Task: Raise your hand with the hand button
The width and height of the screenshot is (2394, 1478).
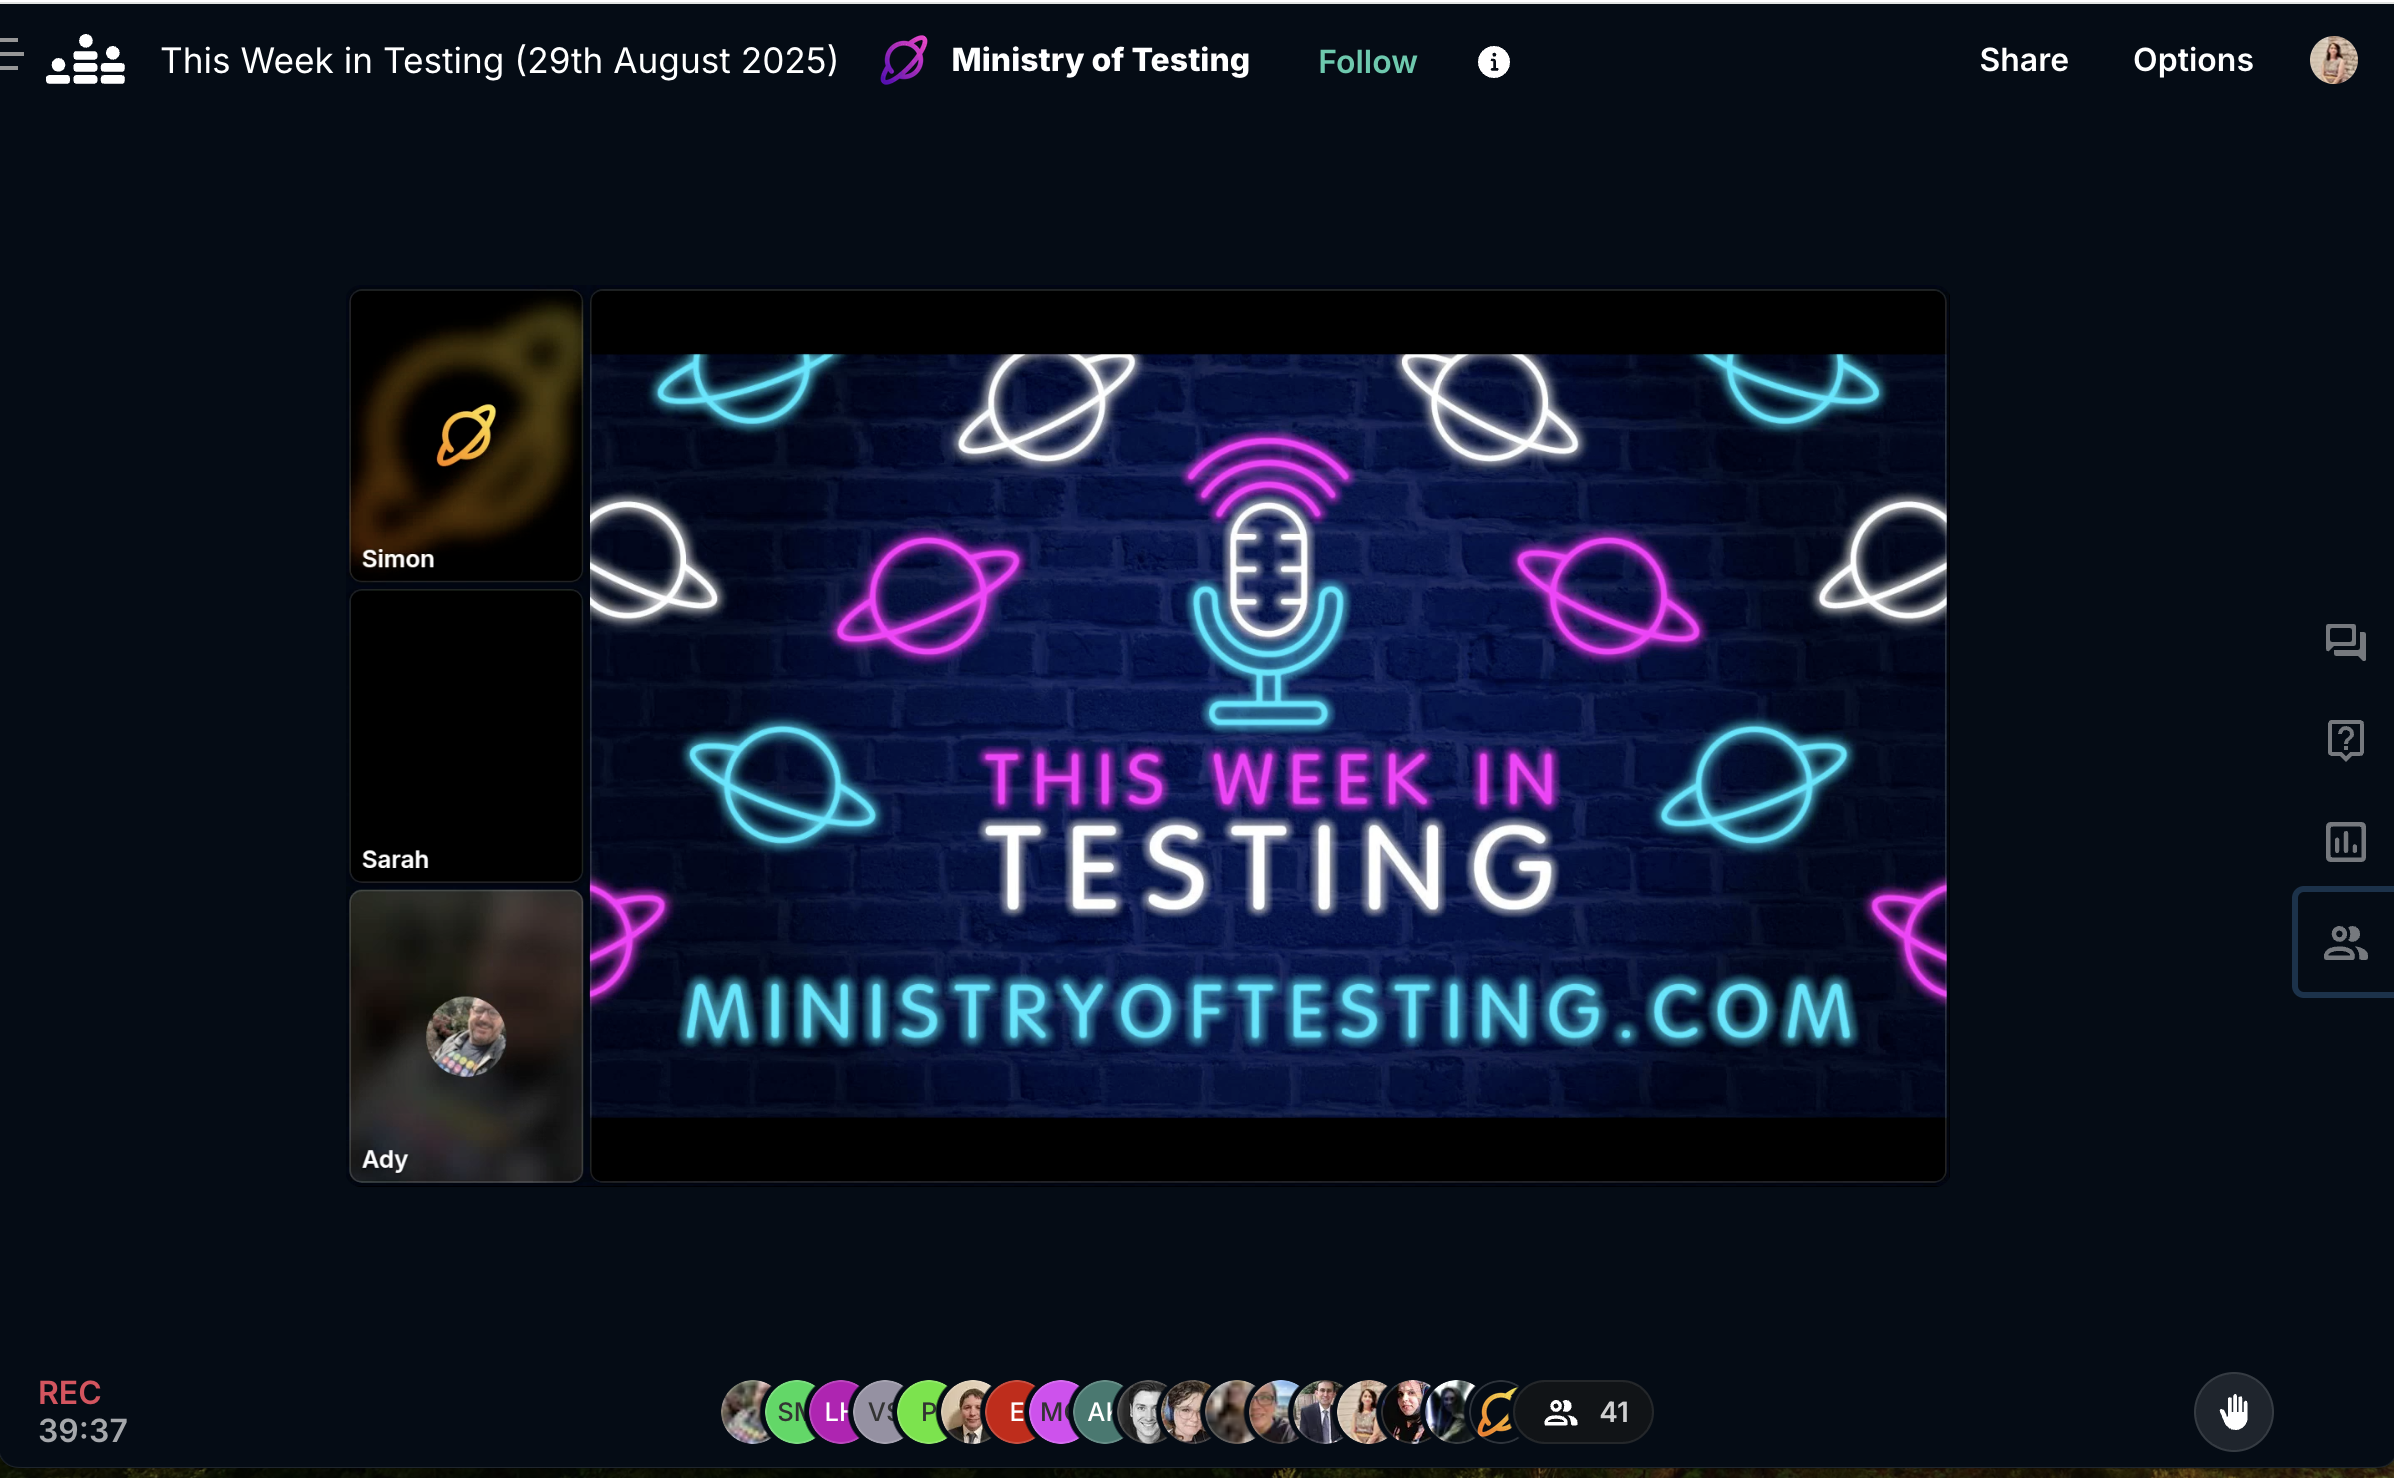Action: pos(2233,1412)
